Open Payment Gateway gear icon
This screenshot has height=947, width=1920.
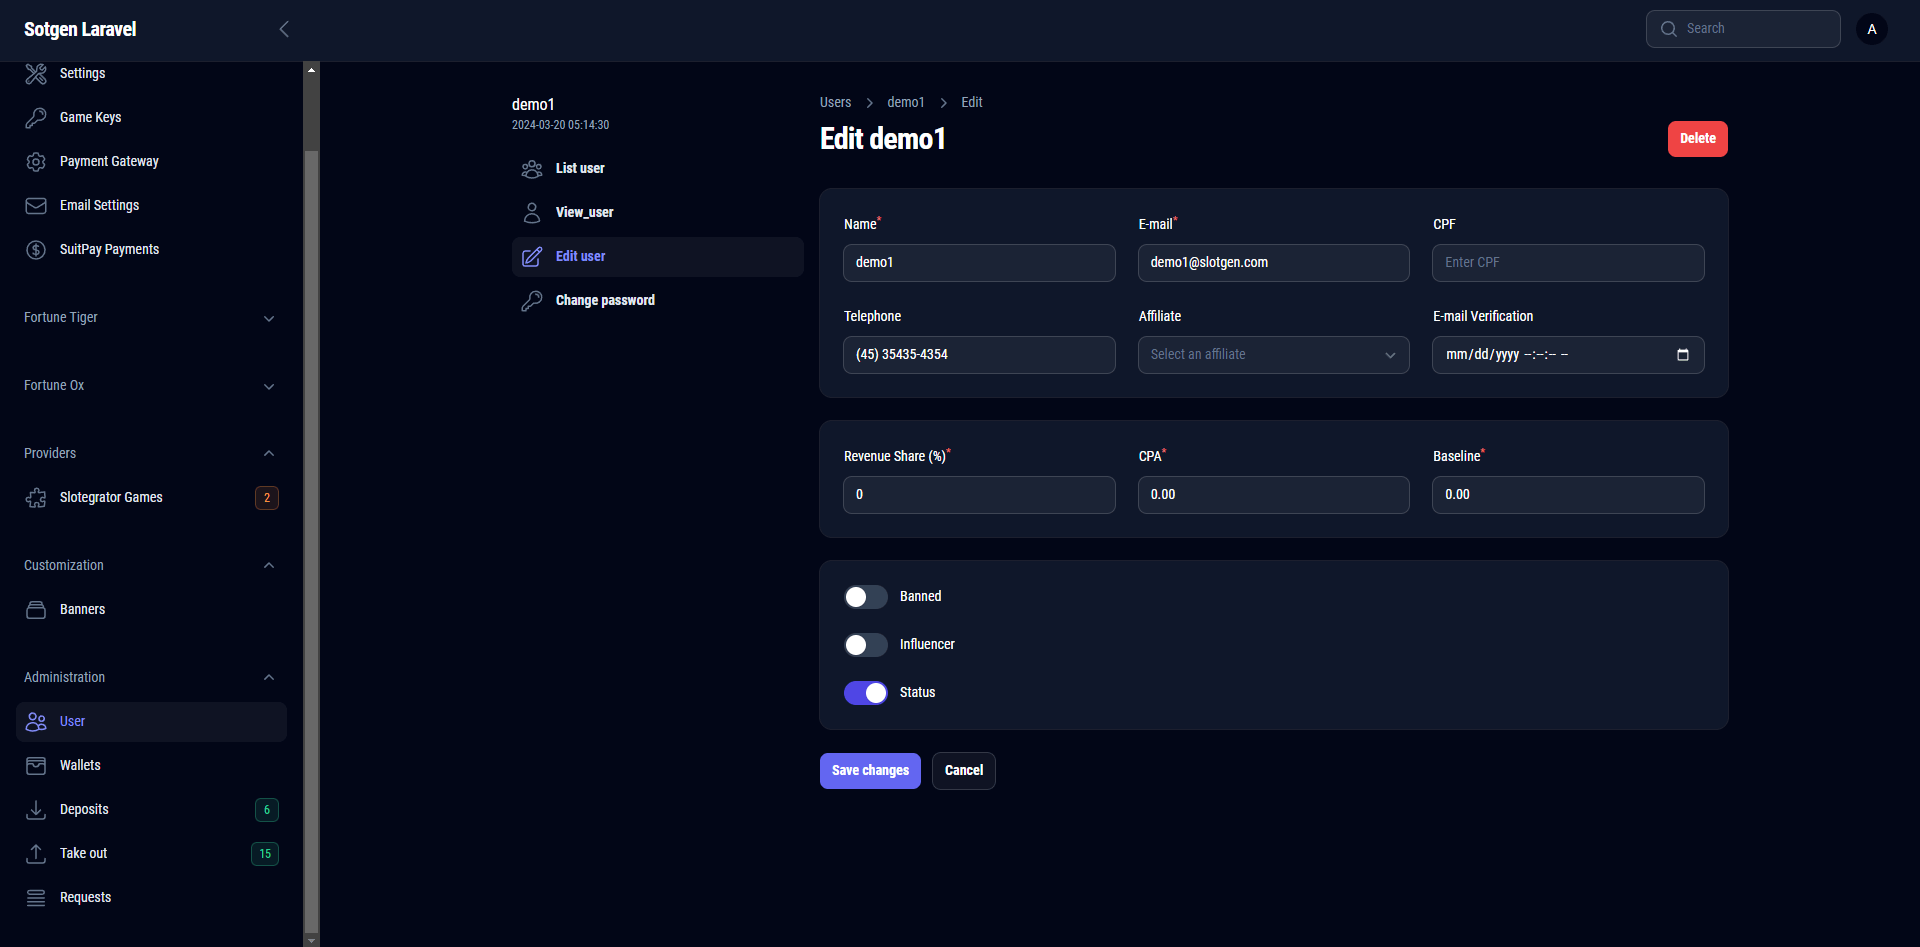36,162
